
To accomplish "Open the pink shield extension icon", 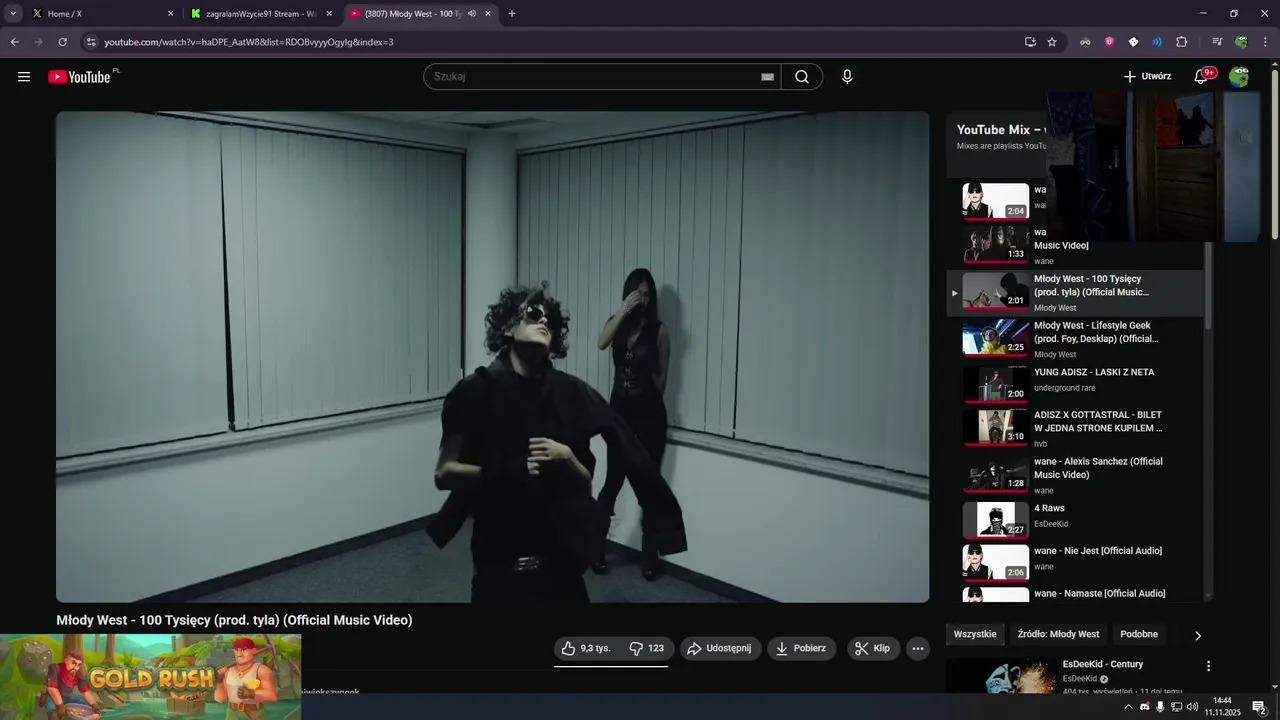I will [x=1109, y=42].
